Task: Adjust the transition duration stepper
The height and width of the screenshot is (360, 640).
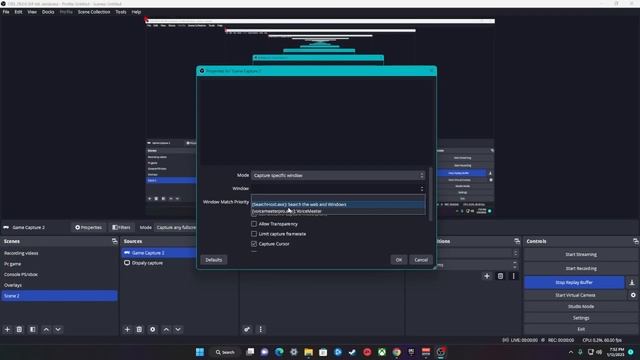Action: point(515,265)
